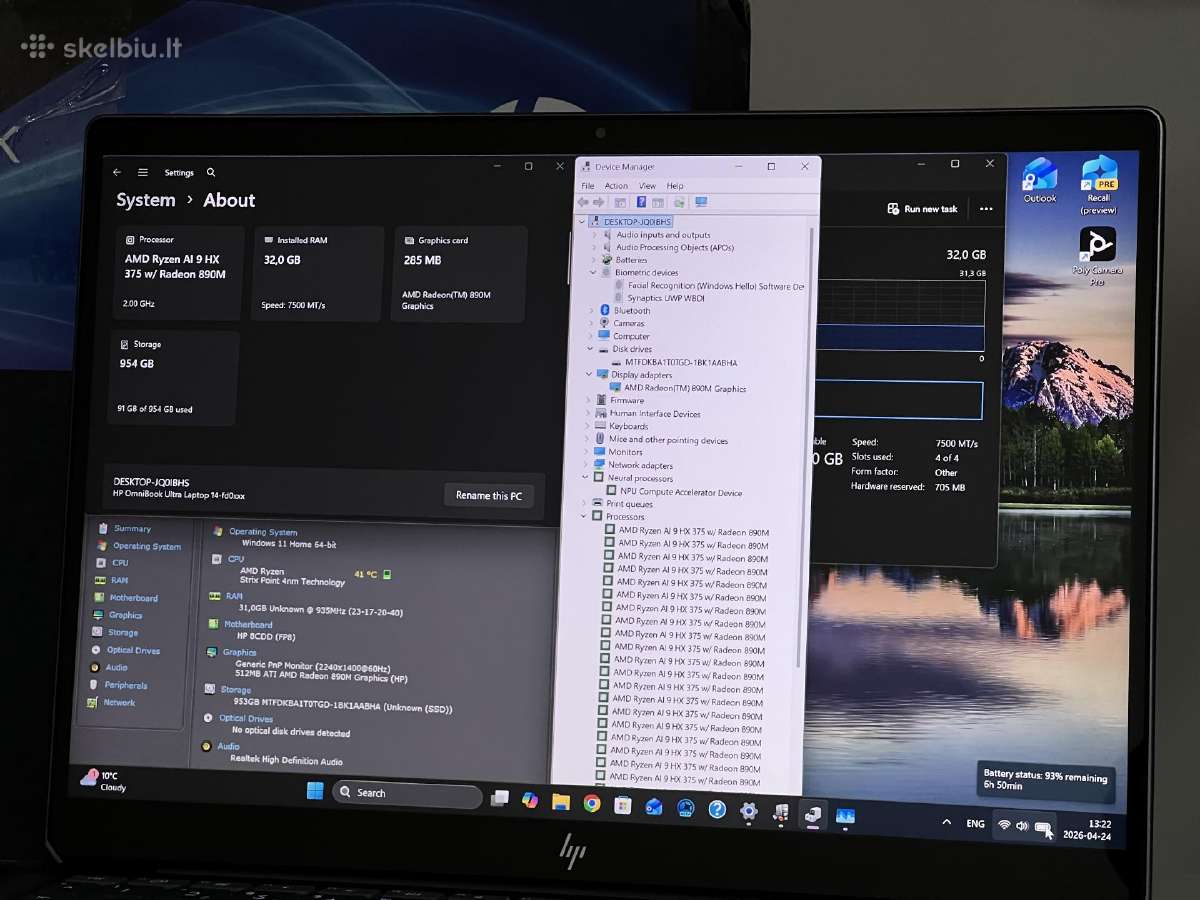The width and height of the screenshot is (1200, 900).
Task: Collapse the Processors node
Action: click(585, 516)
